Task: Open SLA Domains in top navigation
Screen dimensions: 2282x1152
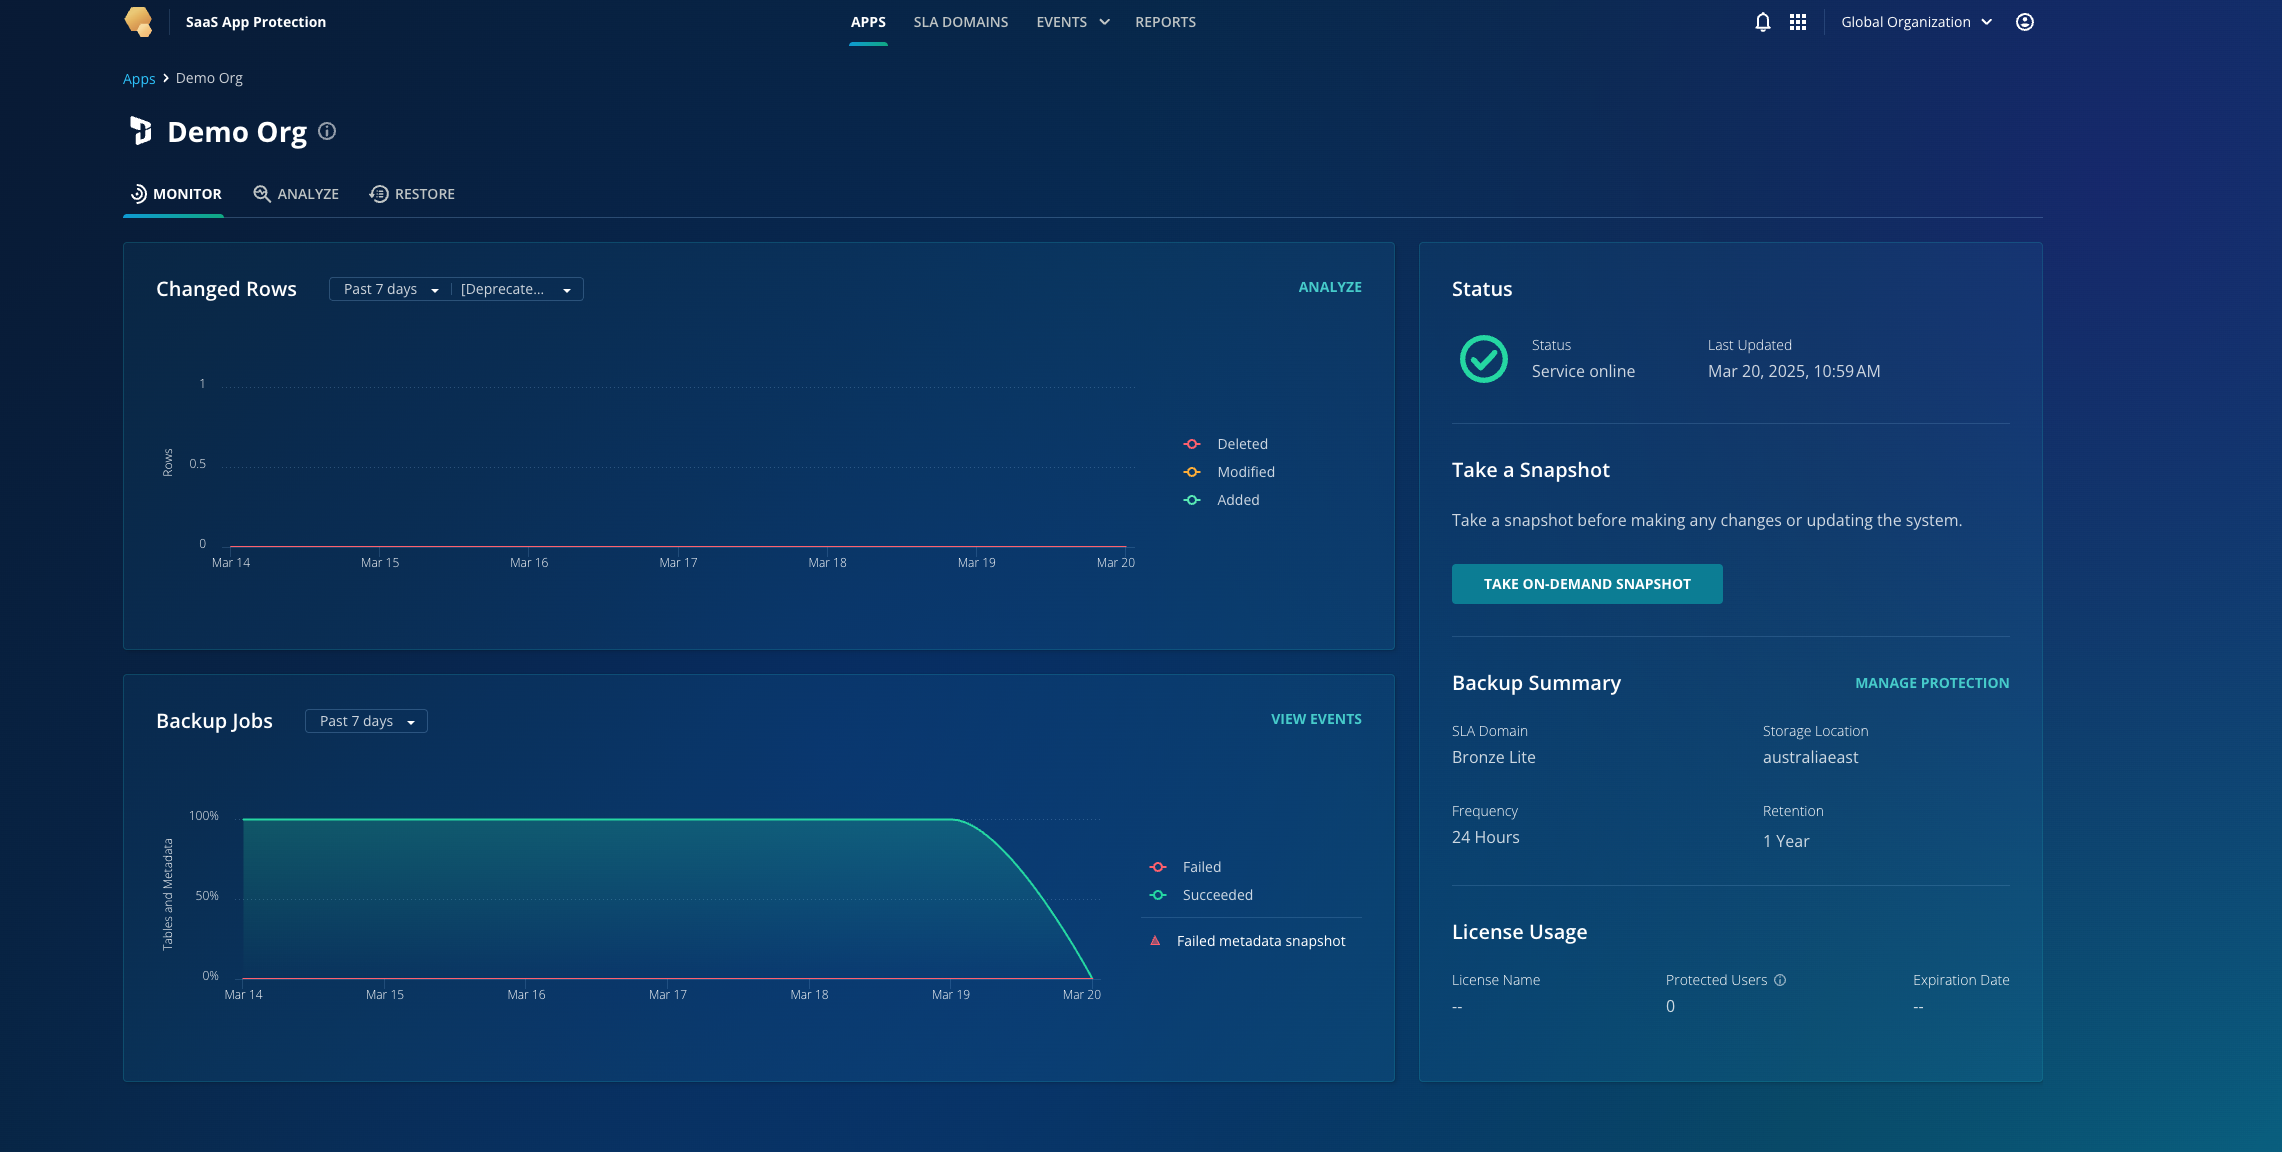Action: [961, 22]
